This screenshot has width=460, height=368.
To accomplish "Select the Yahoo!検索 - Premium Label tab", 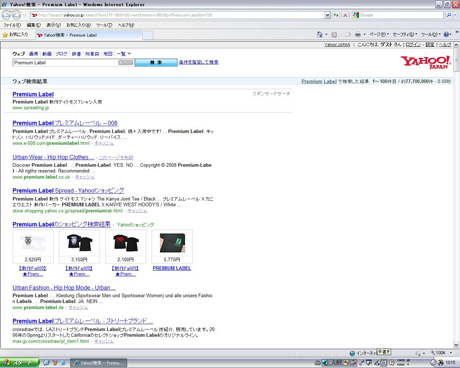I will click(89, 35).
